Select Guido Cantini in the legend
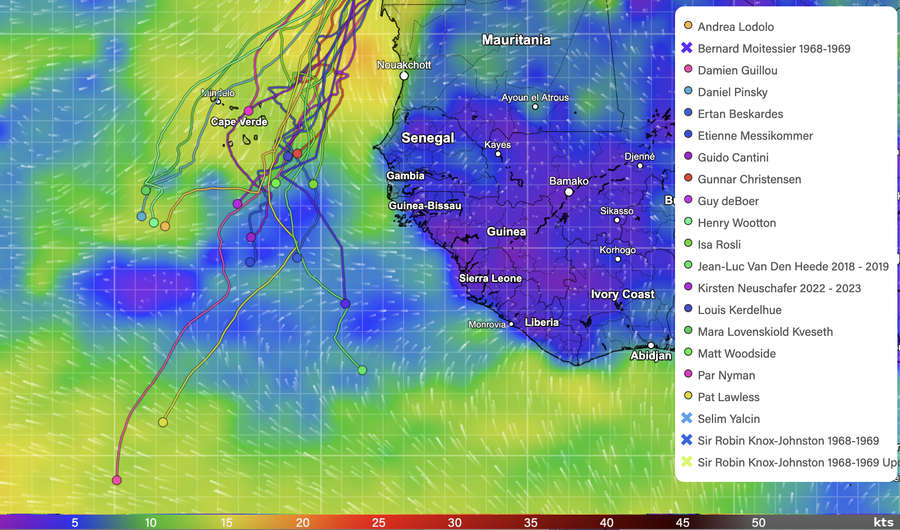Image resolution: width=900 pixels, height=530 pixels. click(x=732, y=157)
